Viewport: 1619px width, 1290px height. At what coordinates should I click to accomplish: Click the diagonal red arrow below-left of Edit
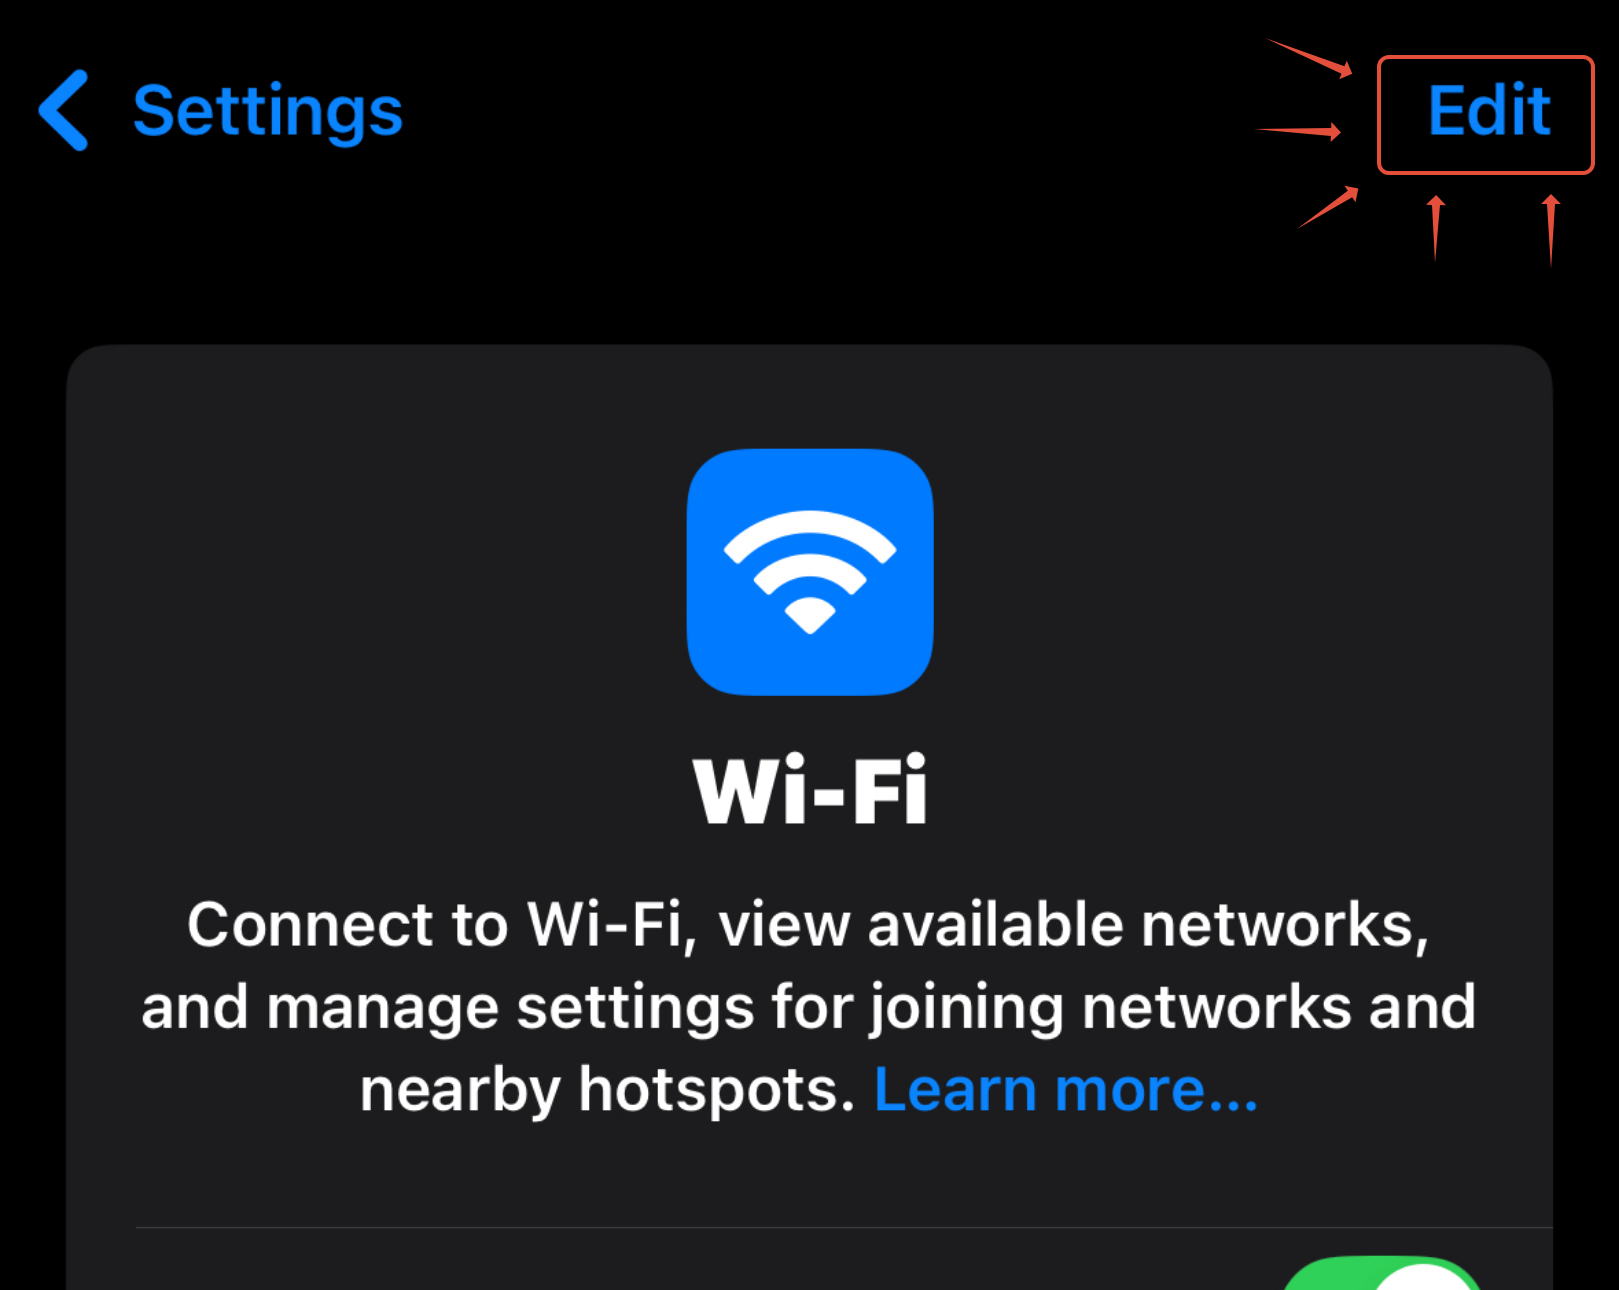[1329, 207]
